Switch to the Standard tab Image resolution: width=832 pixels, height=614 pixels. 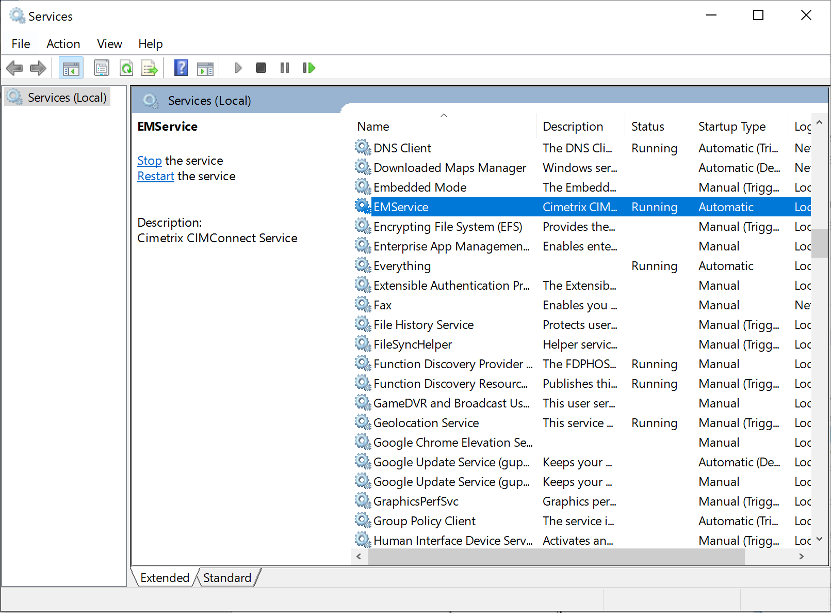point(227,578)
